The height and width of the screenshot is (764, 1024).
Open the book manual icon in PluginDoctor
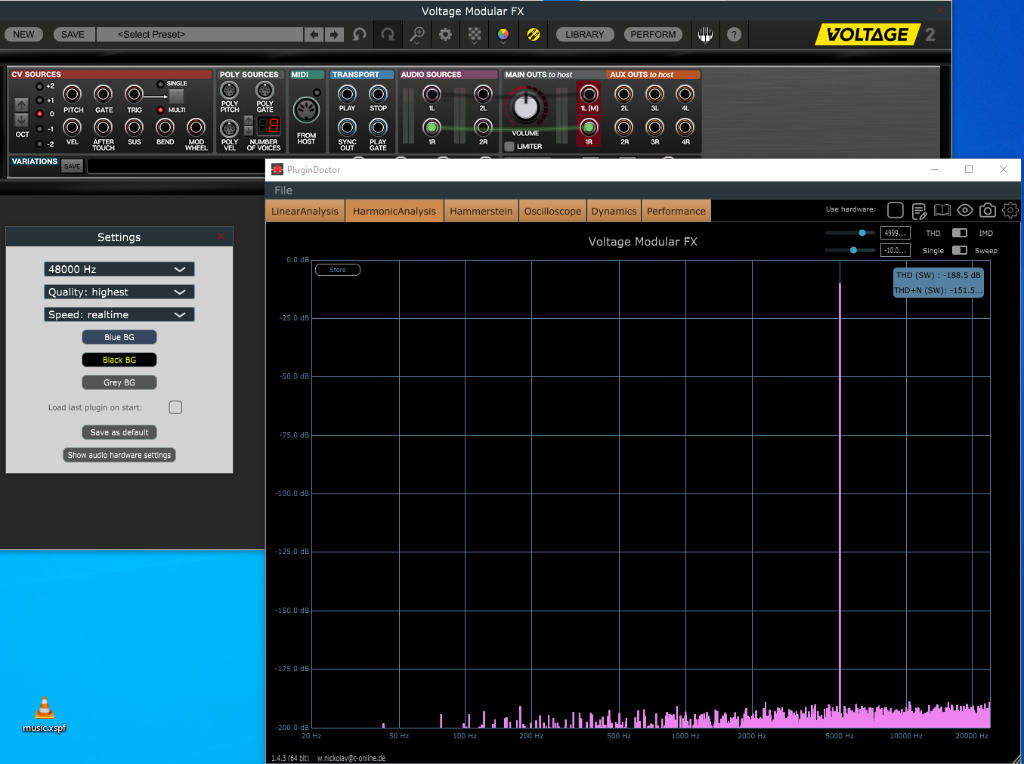[942, 210]
